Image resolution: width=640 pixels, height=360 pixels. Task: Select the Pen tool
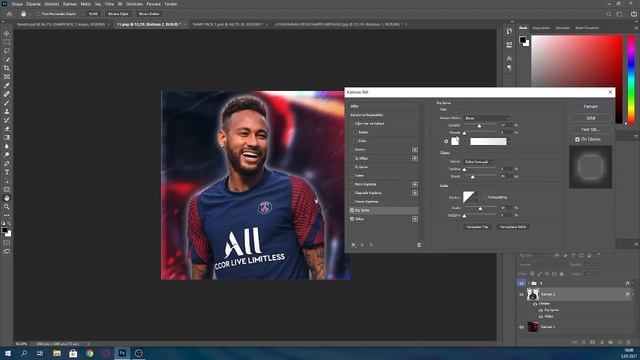(x=7, y=163)
